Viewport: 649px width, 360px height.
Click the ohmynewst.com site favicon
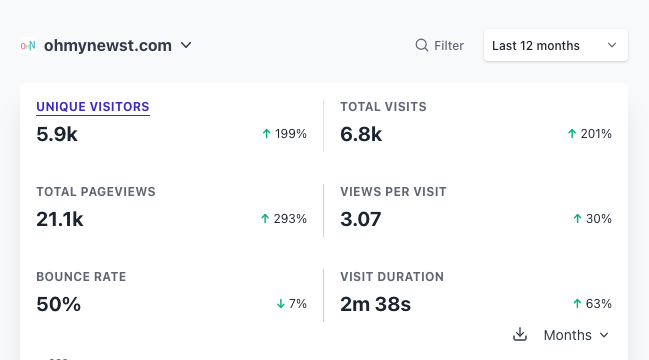point(28,46)
